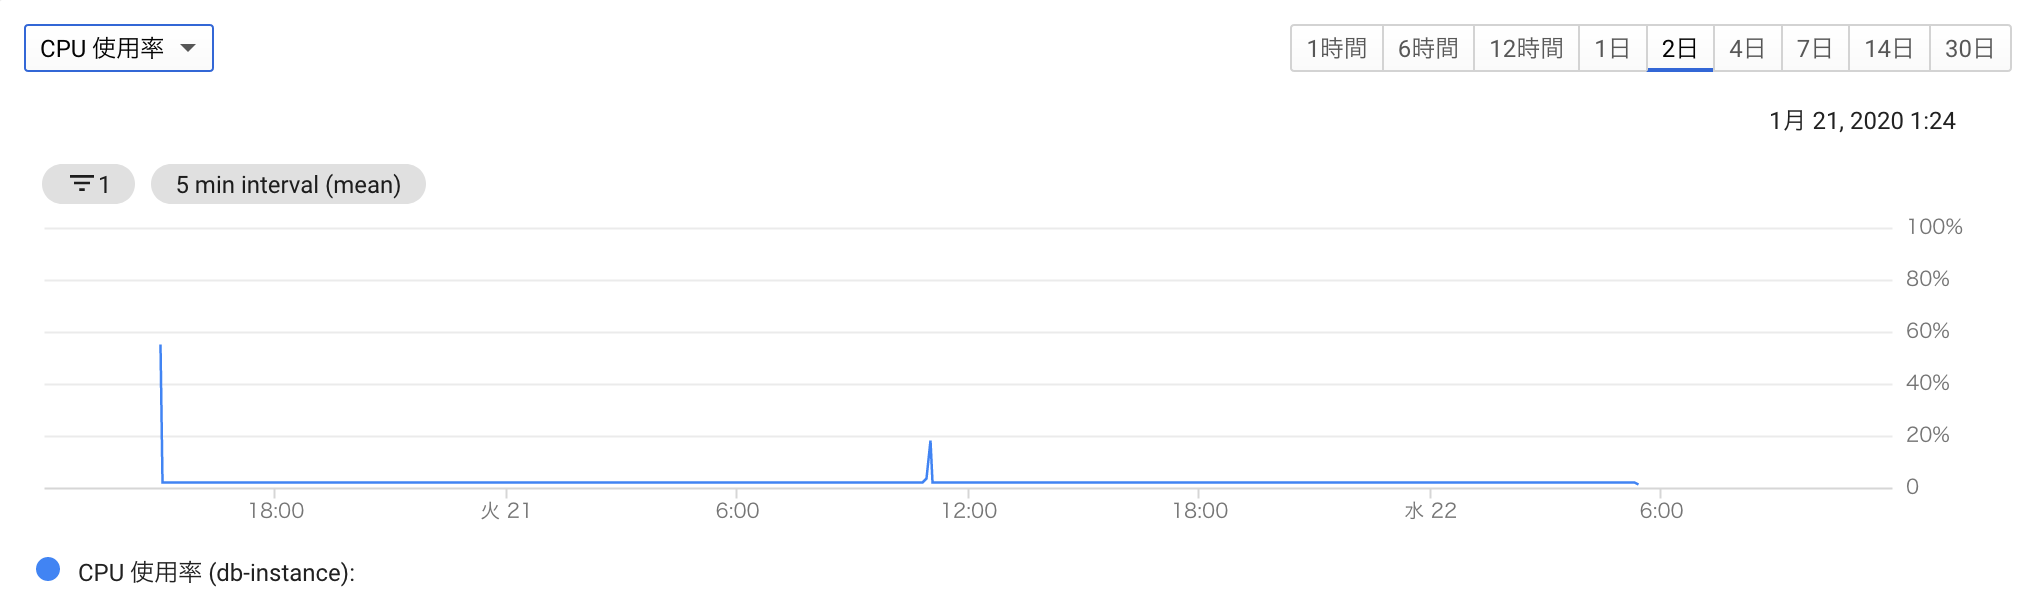Image resolution: width=2034 pixels, height=614 pixels.
Task: Open the 5 min interval (mean) chip
Action: [x=288, y=184]
